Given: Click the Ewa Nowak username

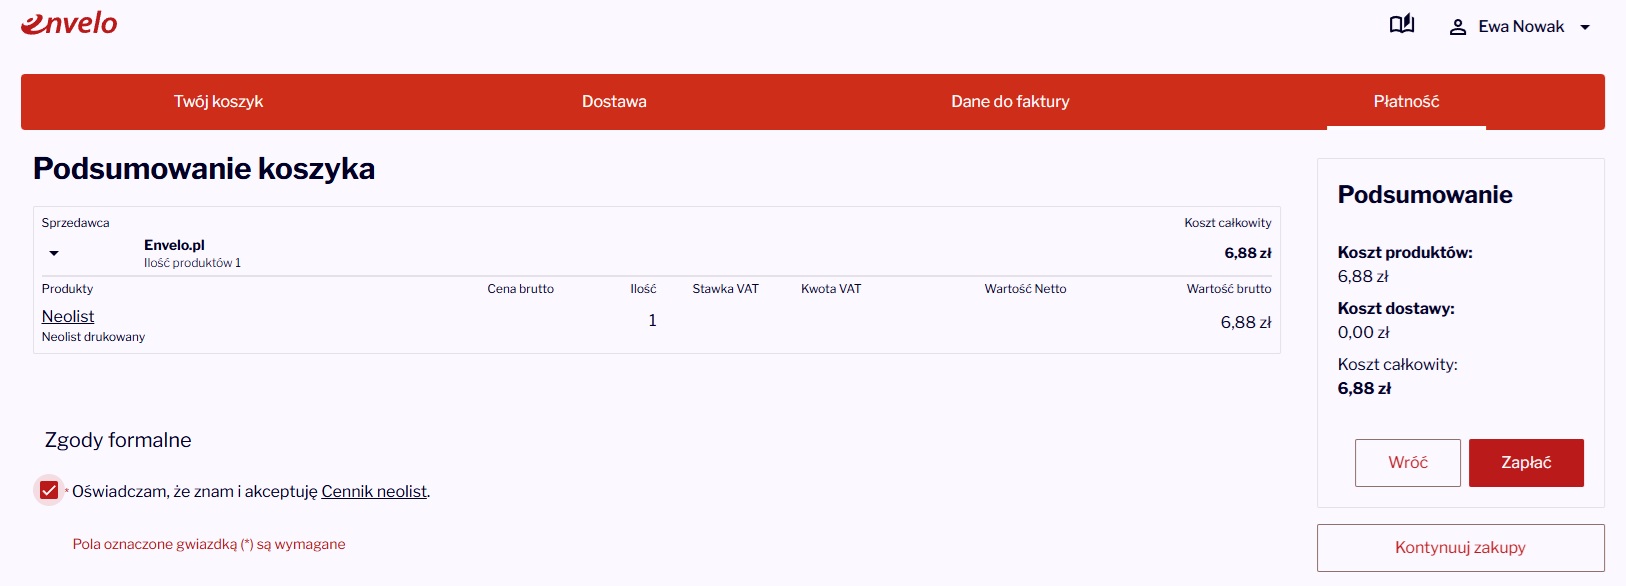Looking at the screenshot, I should pyautogui.click(x=1521, y=27).
